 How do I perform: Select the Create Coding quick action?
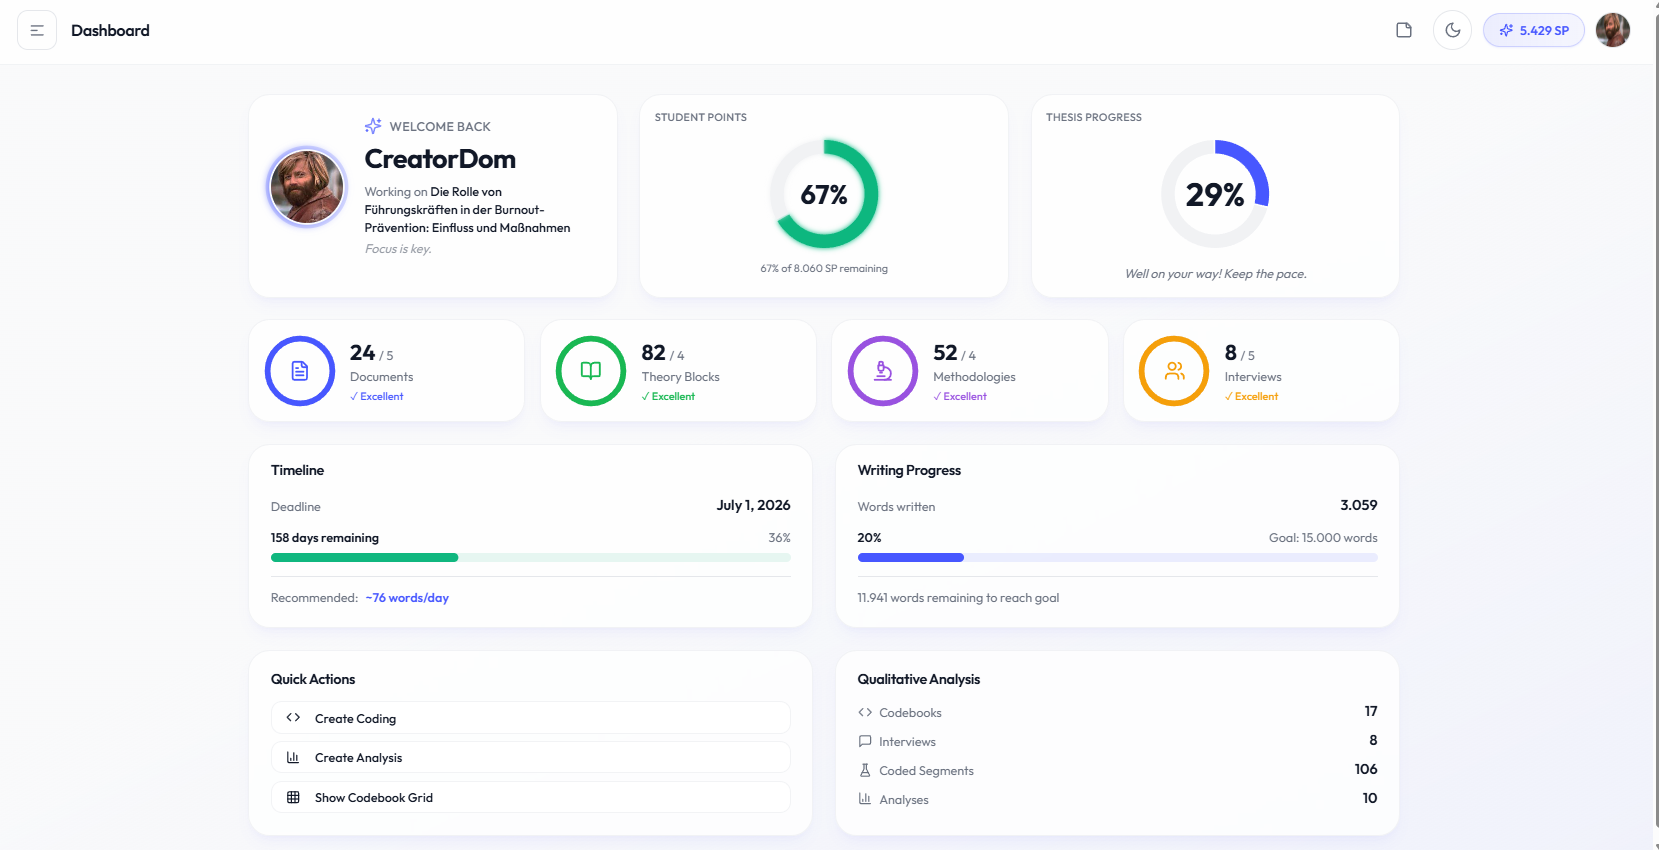[x=530, y=718]
